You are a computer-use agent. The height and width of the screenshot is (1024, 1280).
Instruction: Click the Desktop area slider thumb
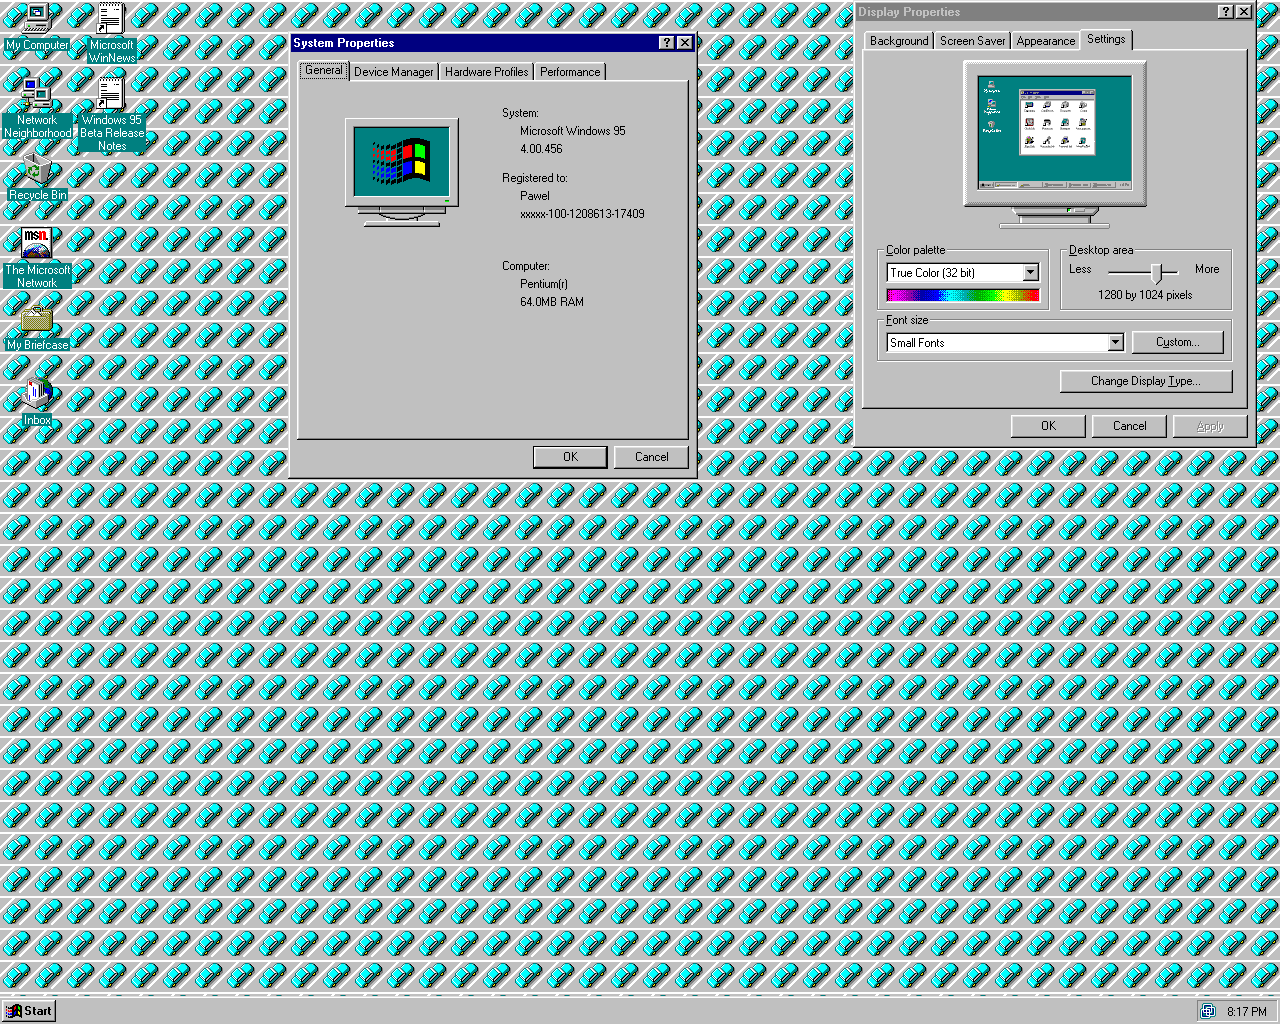pyautogui.click(x=1156, y=273)
